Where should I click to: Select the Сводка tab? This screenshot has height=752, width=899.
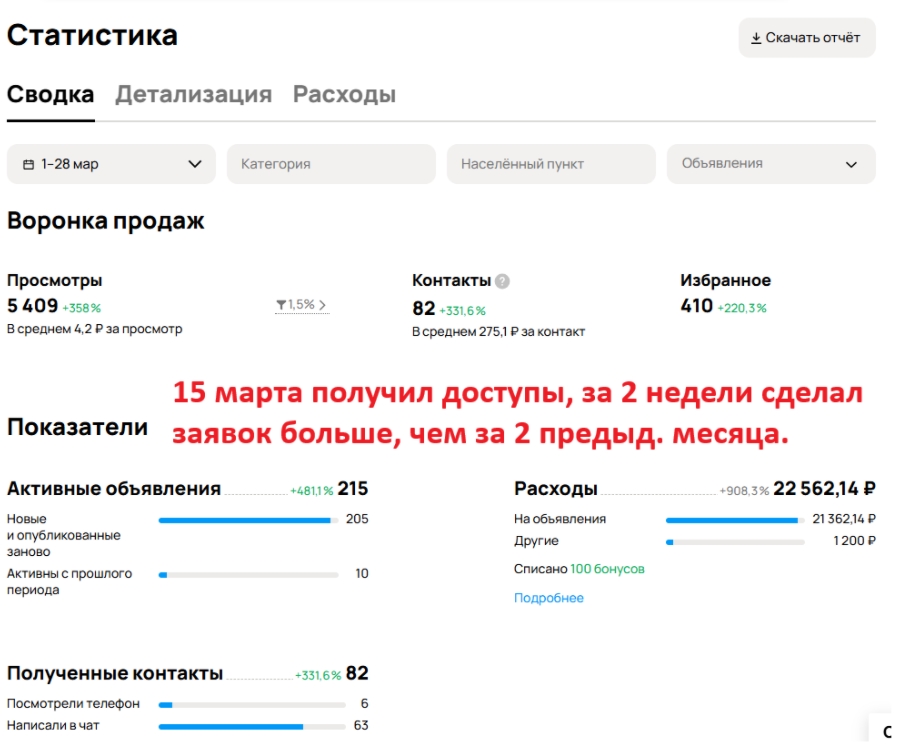pos(51,94)
